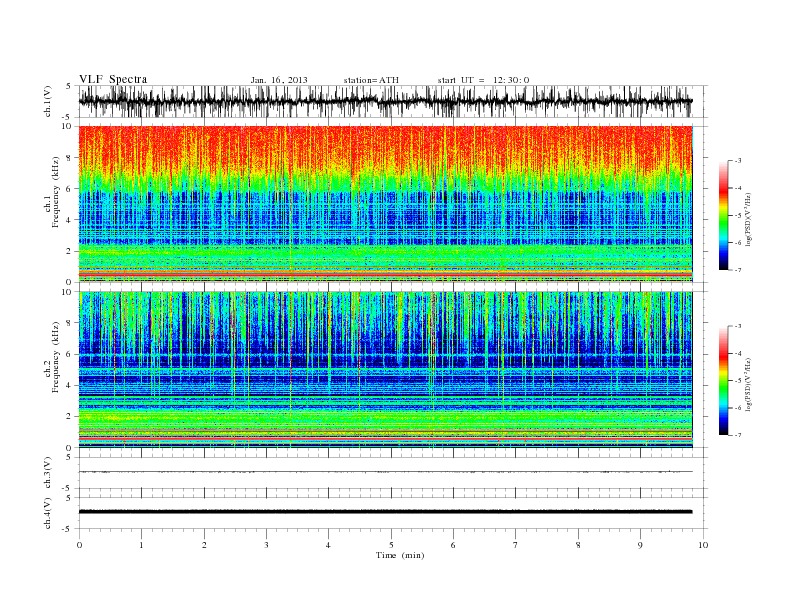
Task: Click the "VLF Spectra" title text
Action: 113,79
